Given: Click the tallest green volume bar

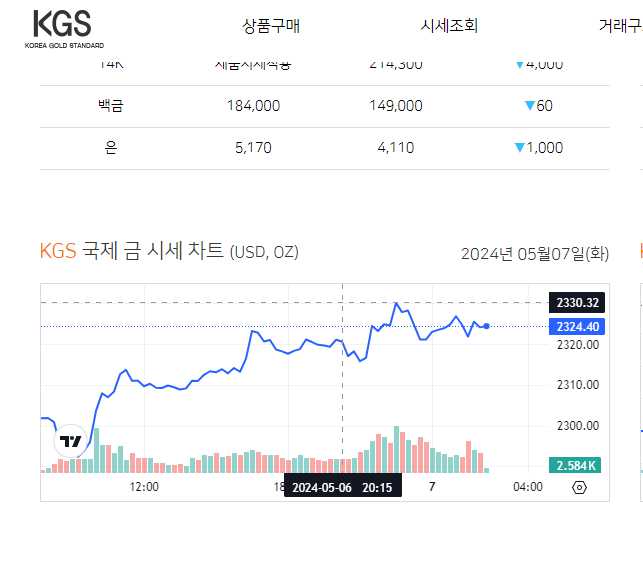Looking at the screenshot, I should [x=396, y=449].
